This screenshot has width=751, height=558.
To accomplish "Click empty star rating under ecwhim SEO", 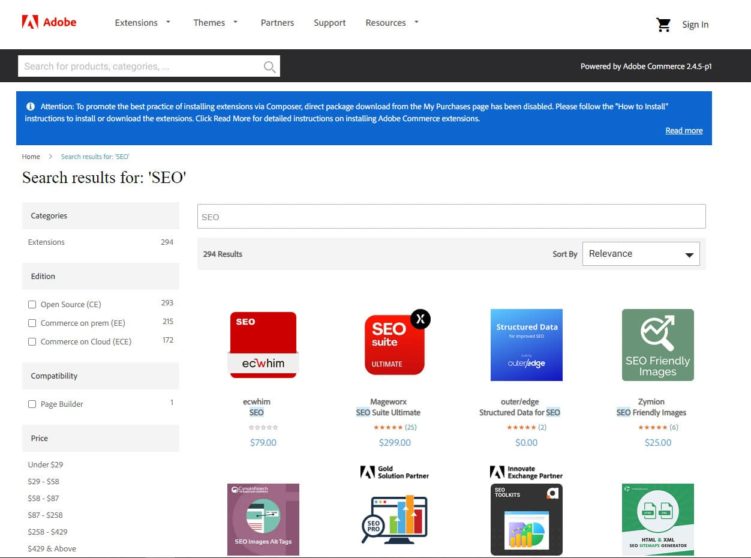I will coord(263,427).
